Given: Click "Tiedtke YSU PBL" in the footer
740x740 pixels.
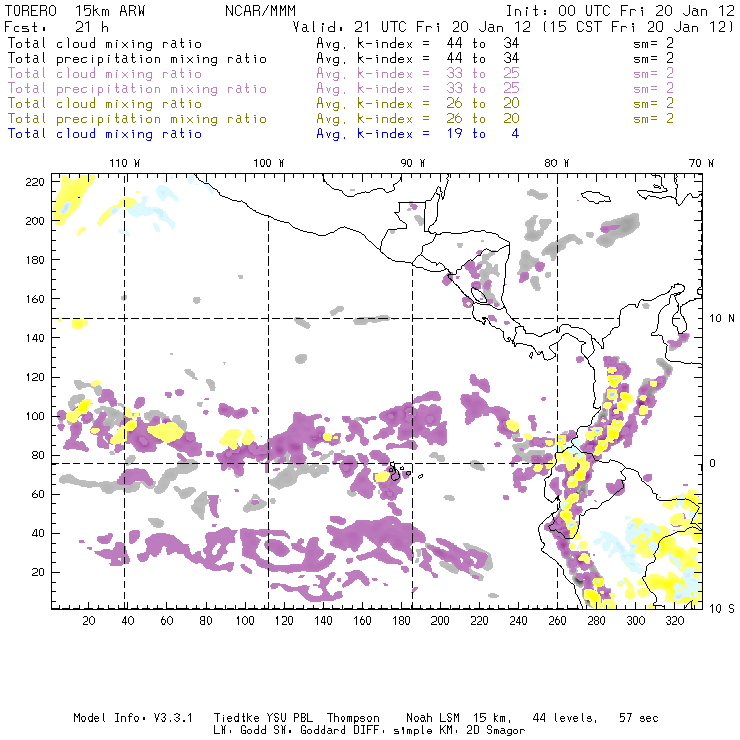Looking at the screenshot, I should 263,718.
